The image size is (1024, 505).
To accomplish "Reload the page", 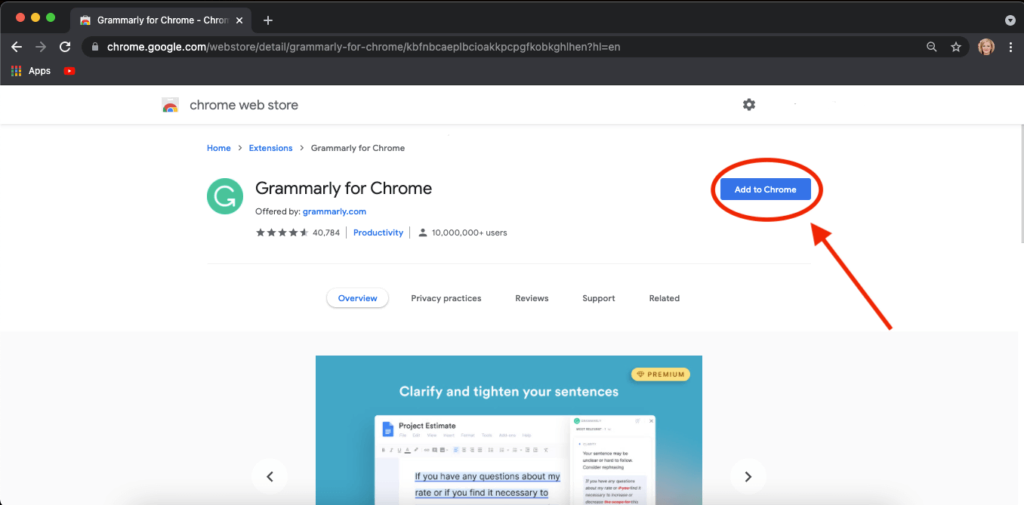I will point(65,47).
